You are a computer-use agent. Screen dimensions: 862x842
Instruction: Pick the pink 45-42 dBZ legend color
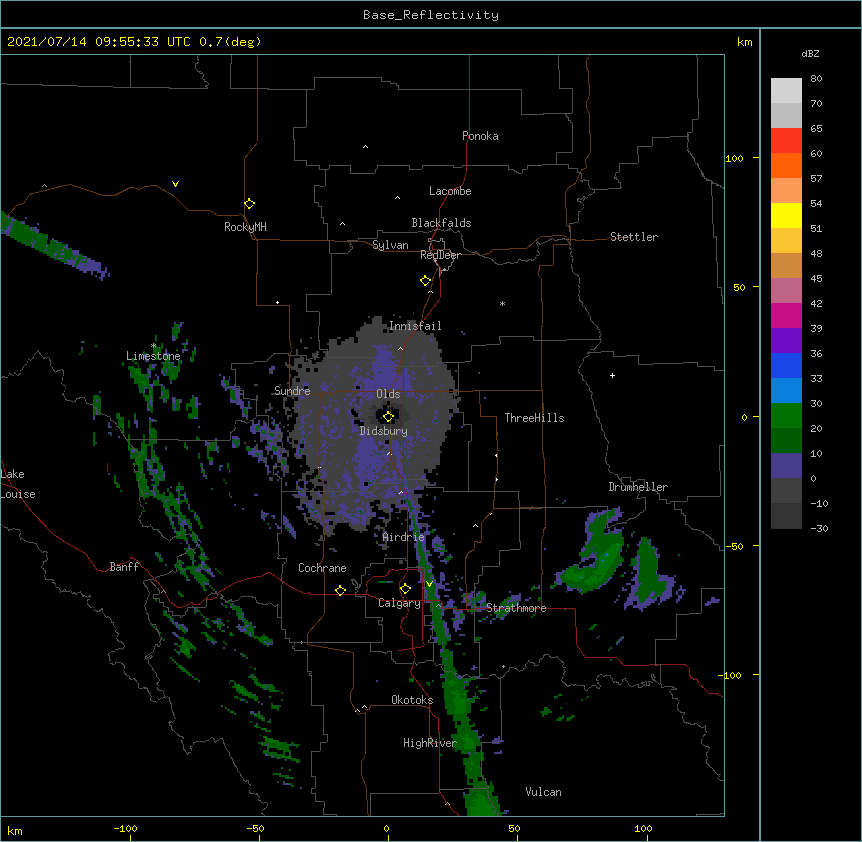(x=786, y=290)
